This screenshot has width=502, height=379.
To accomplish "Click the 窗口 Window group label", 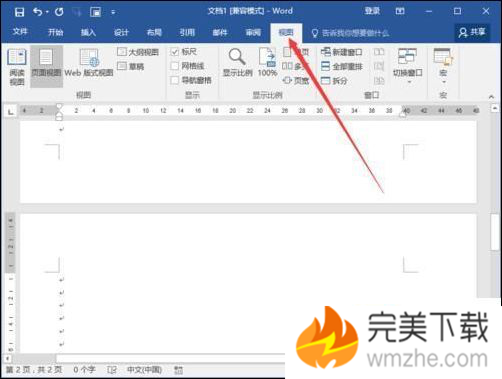I will point(371,95).
